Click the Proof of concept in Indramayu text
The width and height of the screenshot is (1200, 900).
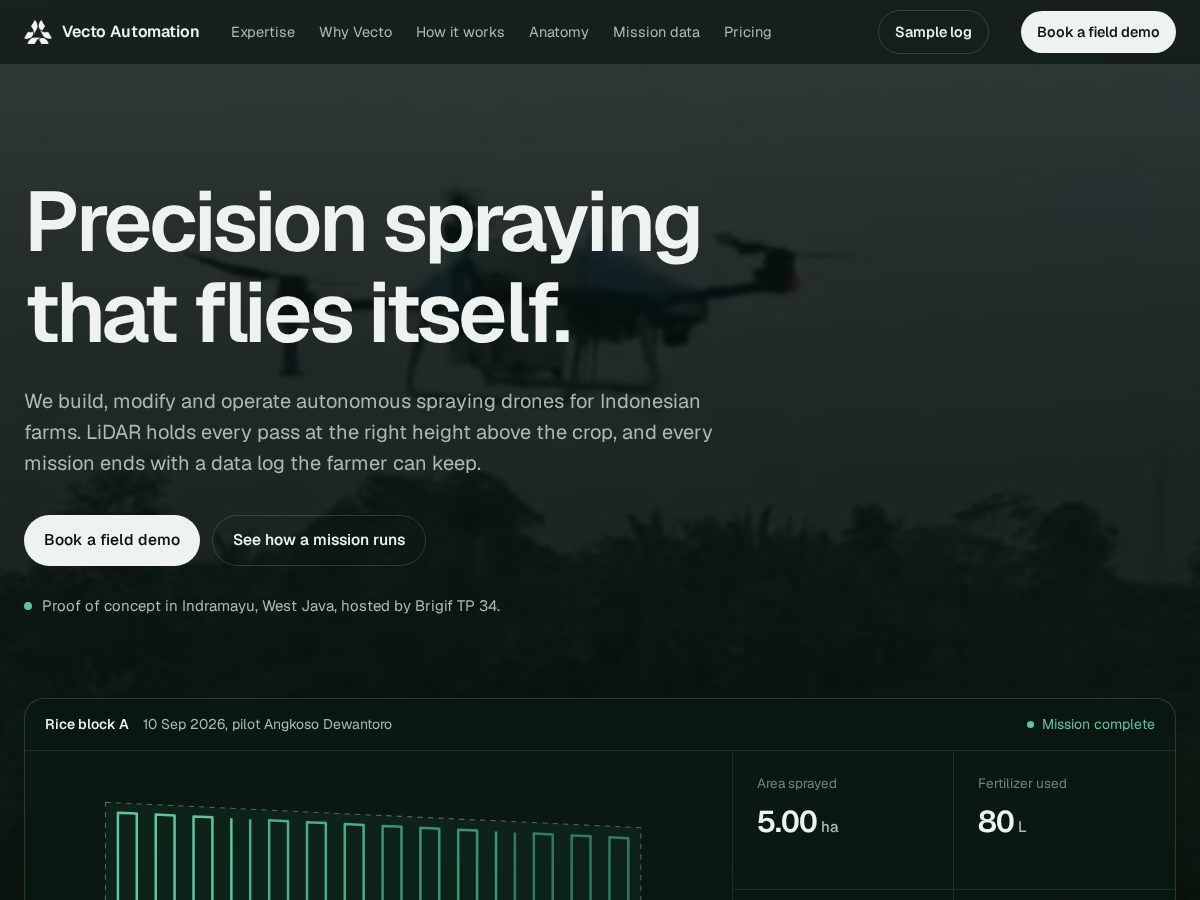(271, 606)
